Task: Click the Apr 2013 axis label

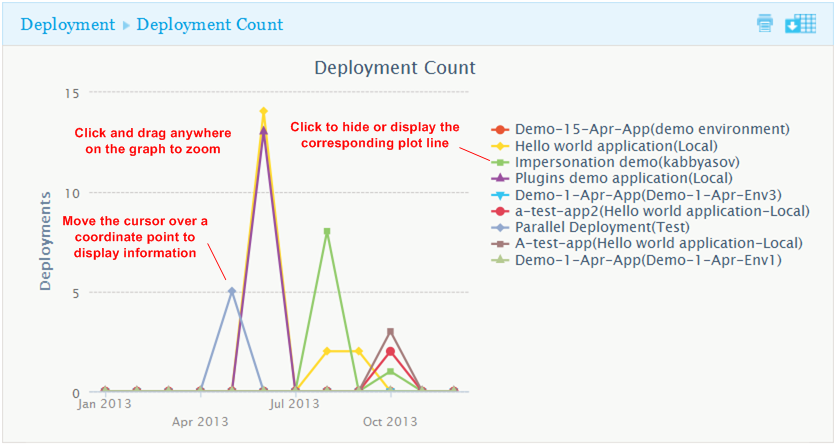Action: coord(200,422)
